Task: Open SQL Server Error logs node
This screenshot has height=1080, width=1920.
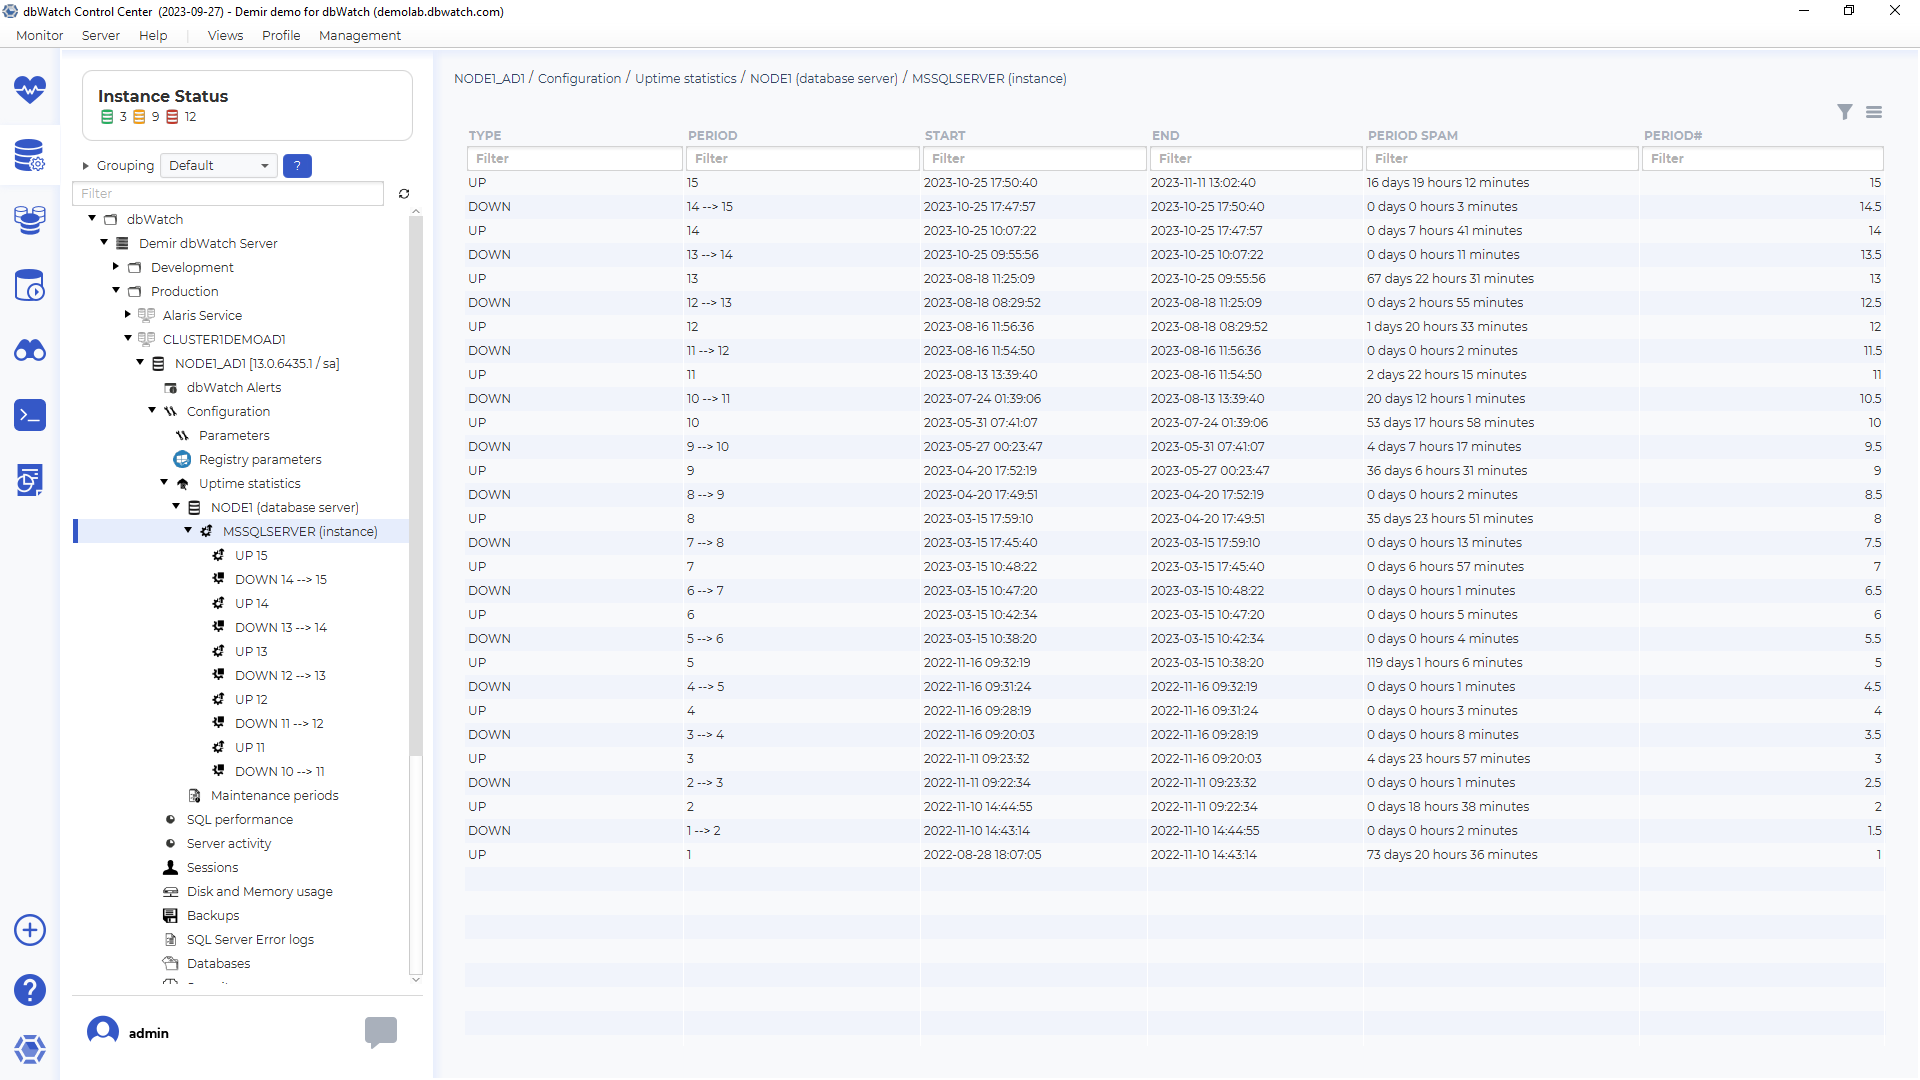Action: click(x=250, y=940)
